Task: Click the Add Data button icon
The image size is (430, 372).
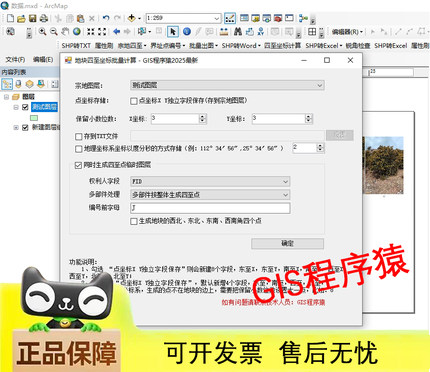Action: coord(132,18)
